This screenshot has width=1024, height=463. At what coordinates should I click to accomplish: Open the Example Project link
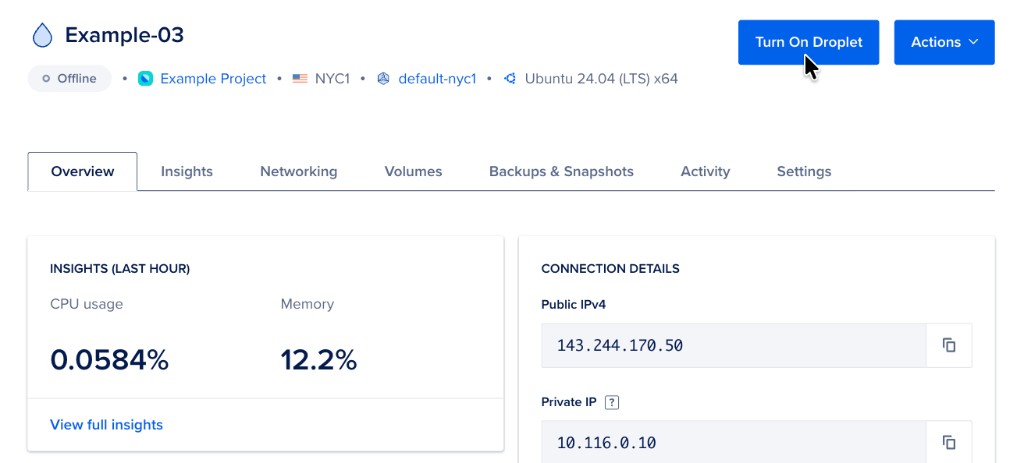click(x=213, y=78)
